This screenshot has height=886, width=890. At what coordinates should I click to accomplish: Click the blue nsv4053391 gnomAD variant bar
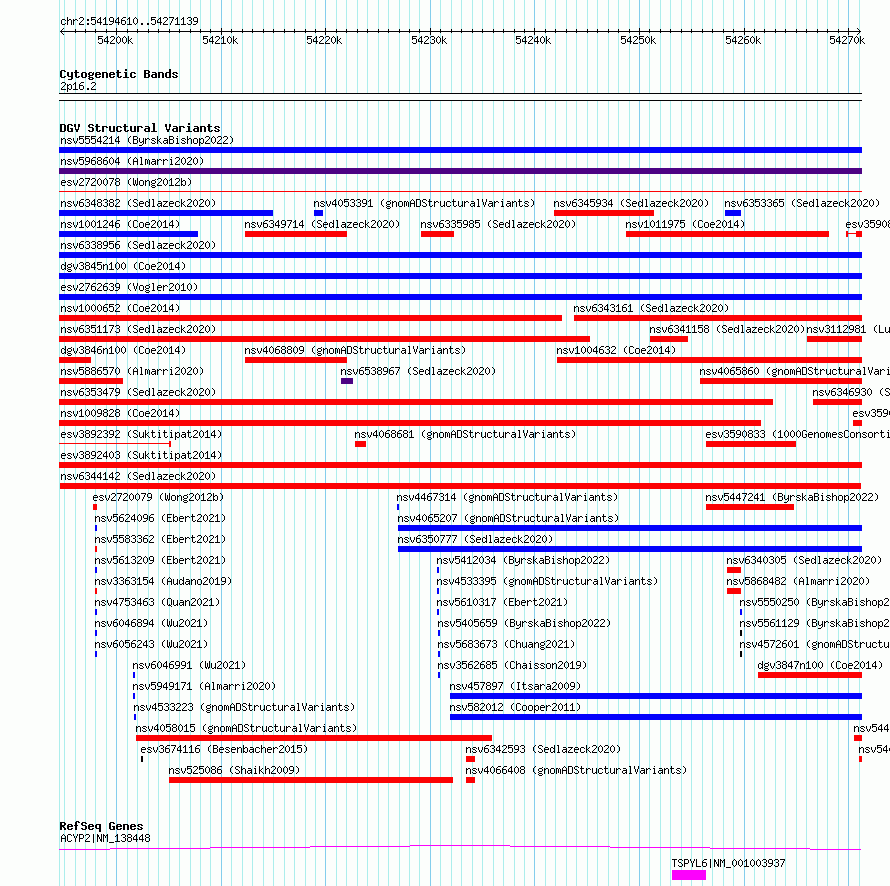(318, 213)
